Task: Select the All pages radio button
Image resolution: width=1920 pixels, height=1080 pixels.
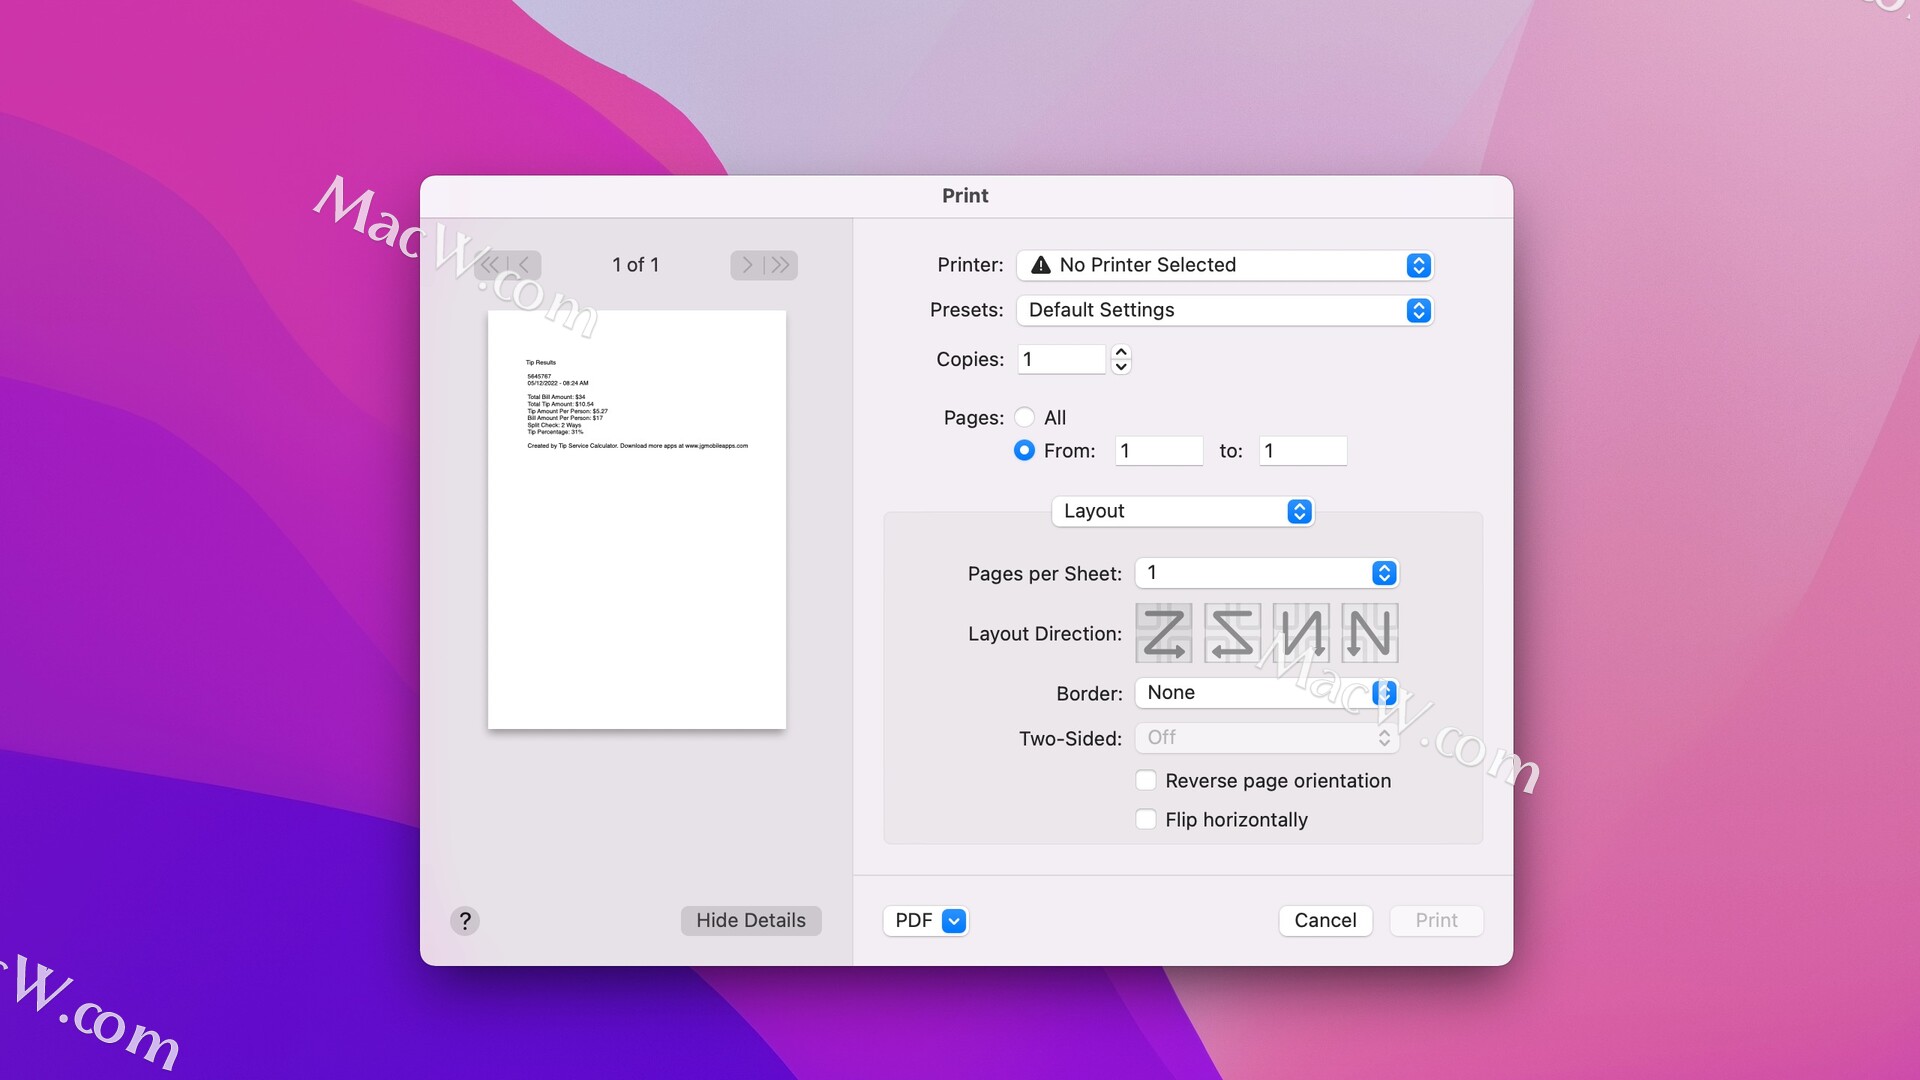Action: [x=1024, y=417]
